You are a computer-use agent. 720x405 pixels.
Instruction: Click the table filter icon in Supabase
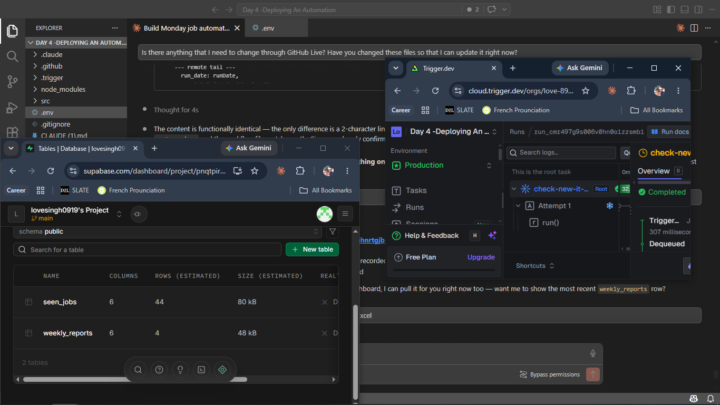click(332, 231)
